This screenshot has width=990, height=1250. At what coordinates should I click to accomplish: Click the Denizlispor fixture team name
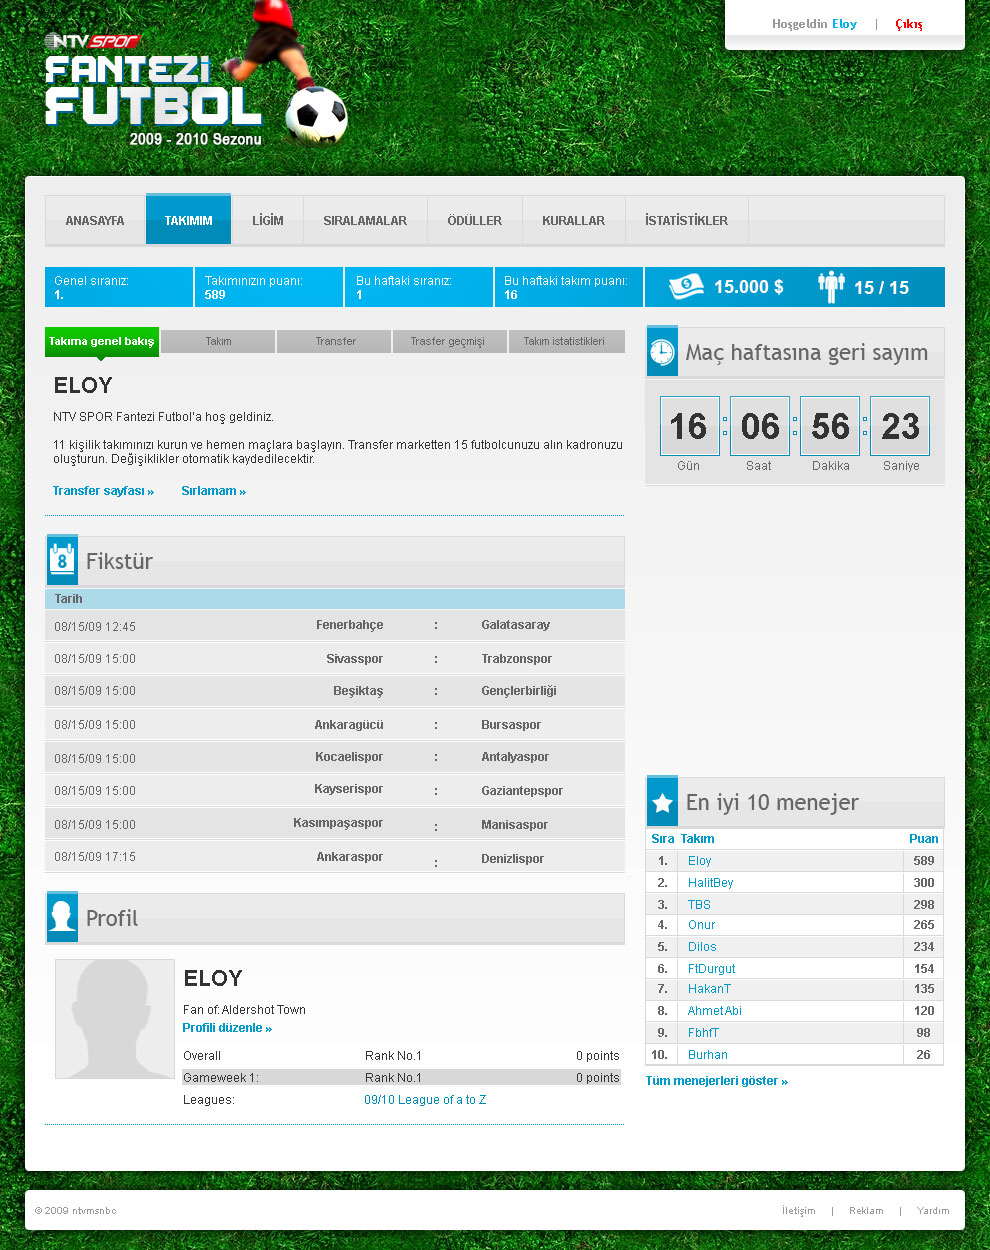coord(512,859)
